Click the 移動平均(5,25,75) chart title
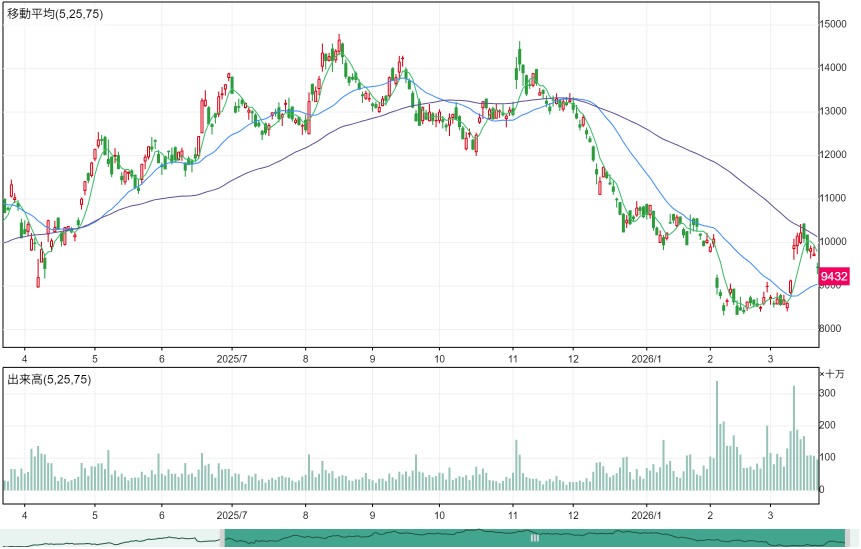The width and height of the screenshot is (861, 549). 55,14
